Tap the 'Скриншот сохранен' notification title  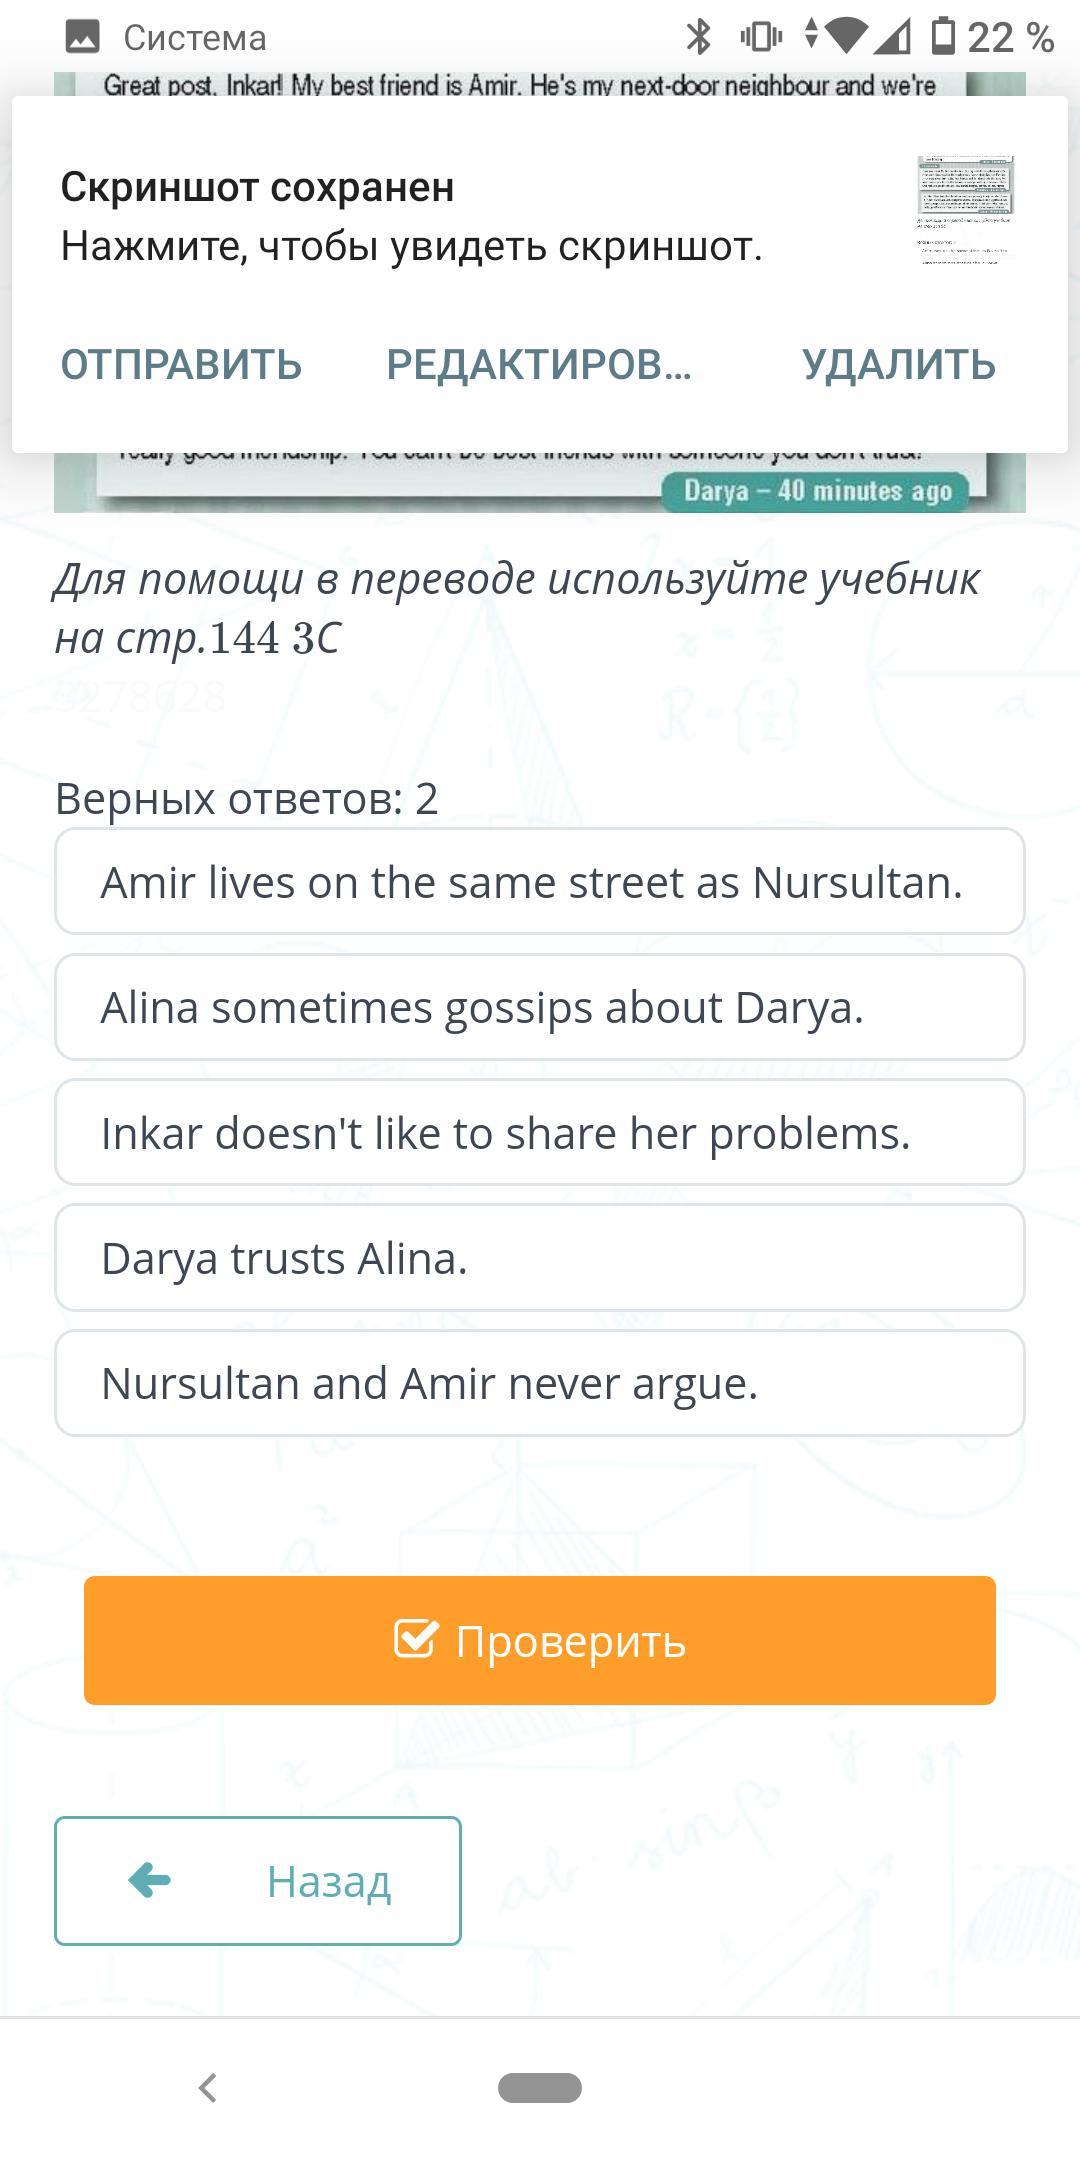coord(258,187)
